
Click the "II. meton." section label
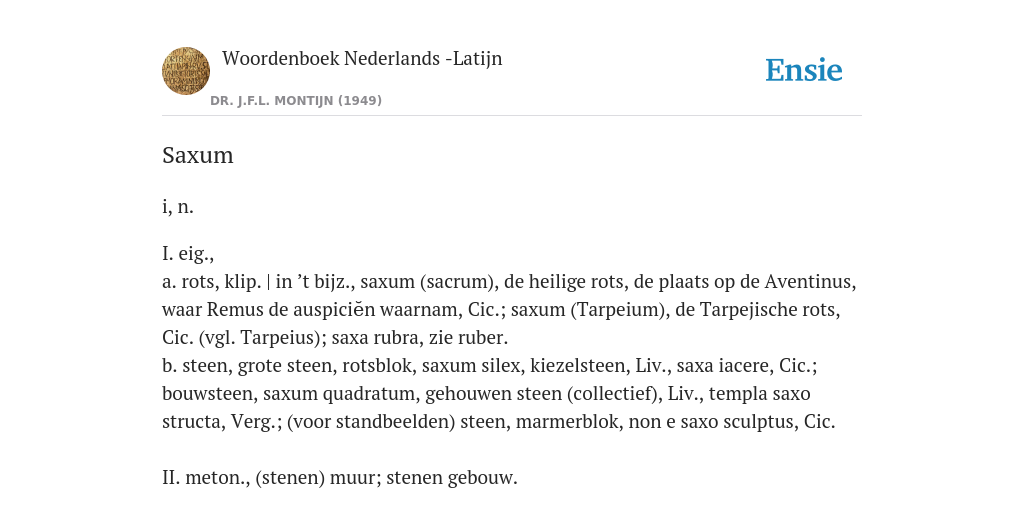pyautogui.click(x=206, y=477)
